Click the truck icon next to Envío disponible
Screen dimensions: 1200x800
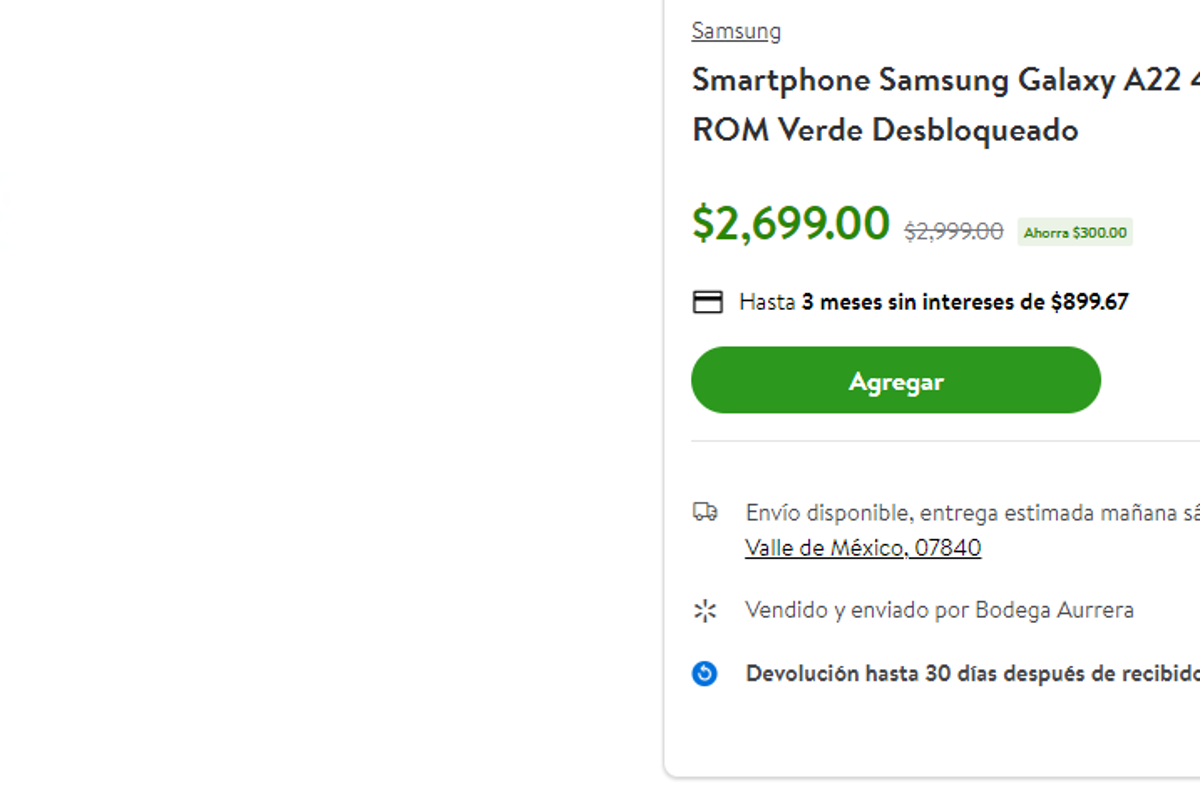[706, 511]
